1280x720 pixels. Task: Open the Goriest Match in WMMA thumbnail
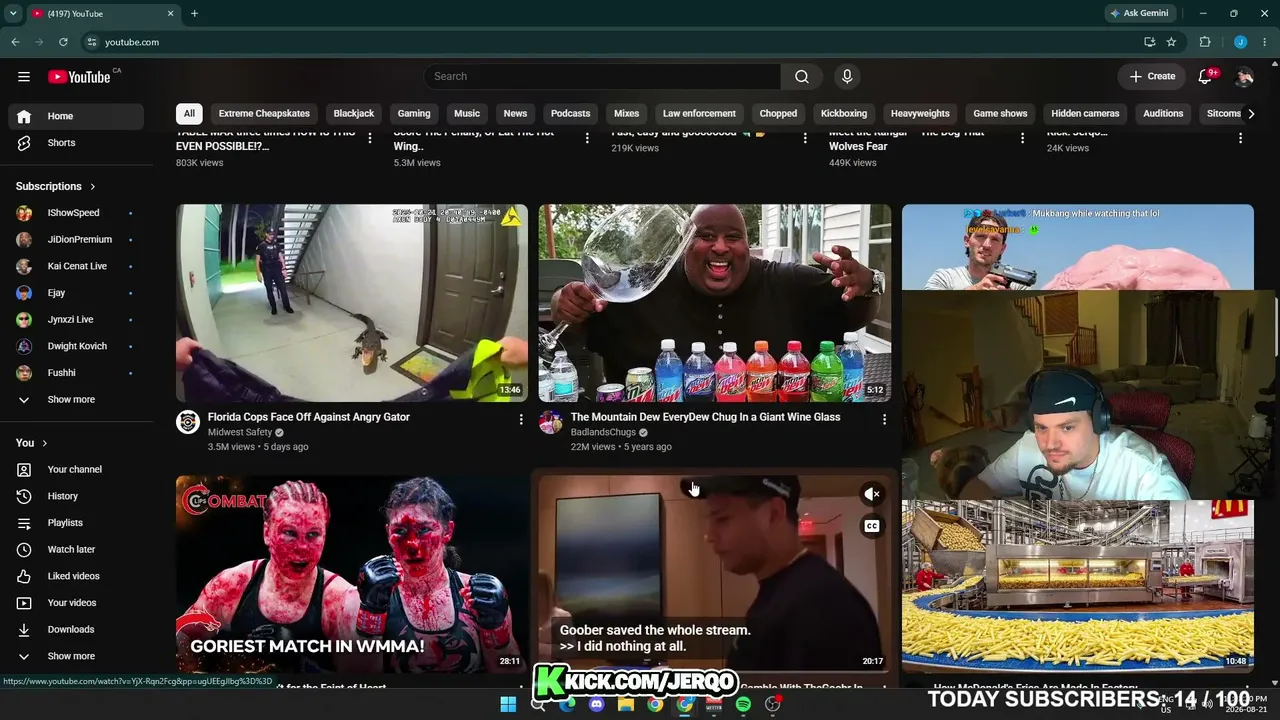pos(352,573)
